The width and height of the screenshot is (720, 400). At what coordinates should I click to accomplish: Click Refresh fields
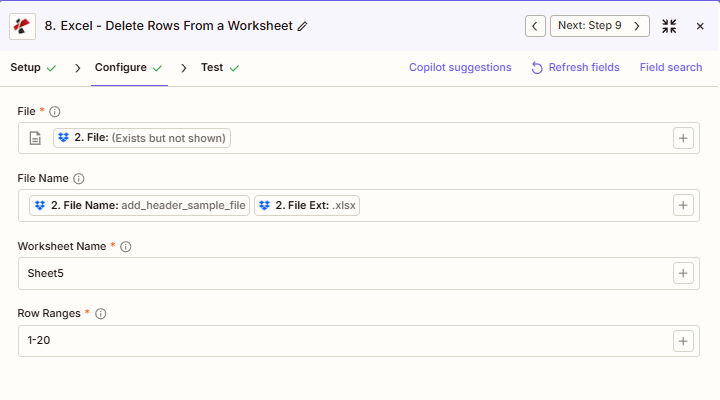pos(575,68)
